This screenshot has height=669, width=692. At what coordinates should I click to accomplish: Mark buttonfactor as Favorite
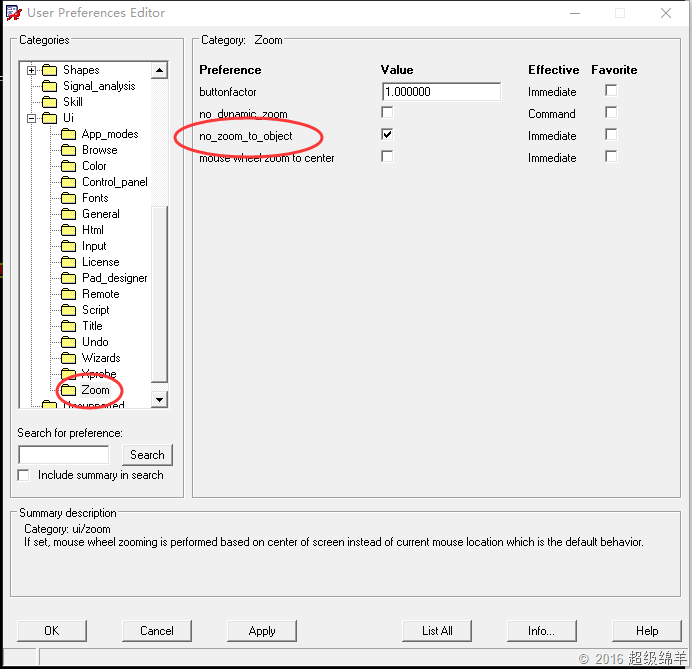[x=611, y=91]
